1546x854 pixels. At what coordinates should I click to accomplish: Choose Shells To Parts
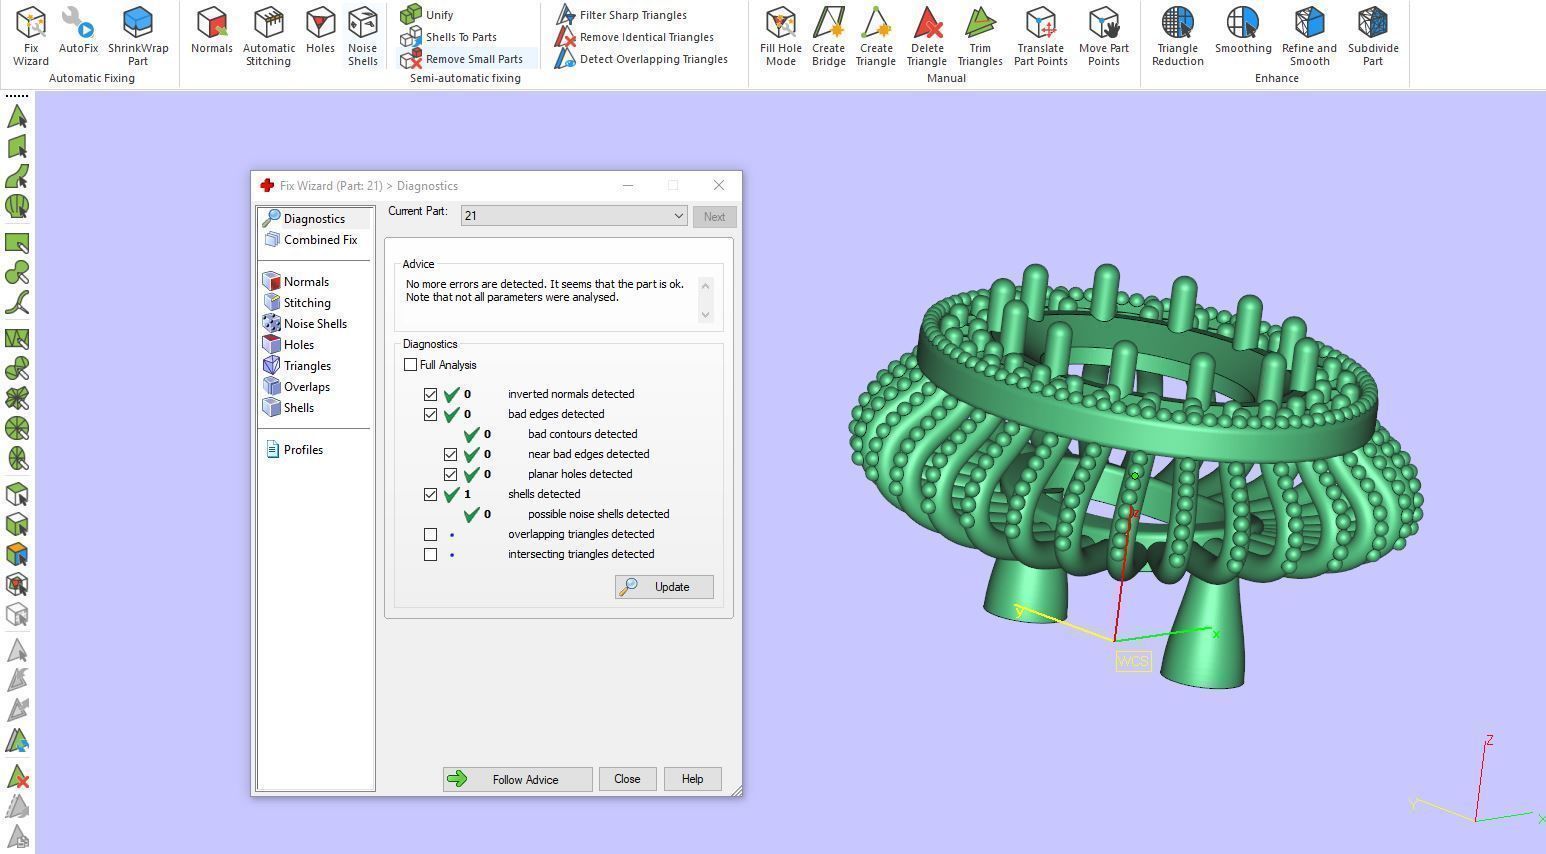[449, 37]
